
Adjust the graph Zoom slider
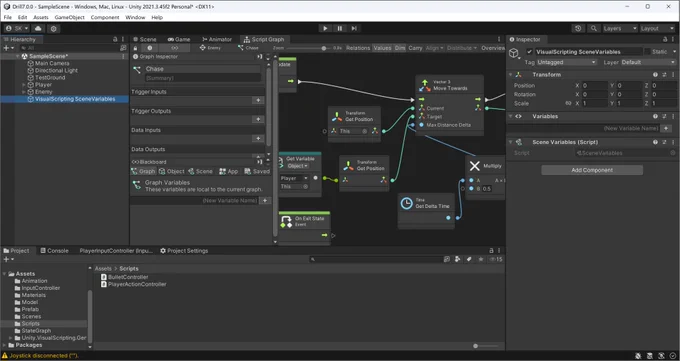pos(324,48)
